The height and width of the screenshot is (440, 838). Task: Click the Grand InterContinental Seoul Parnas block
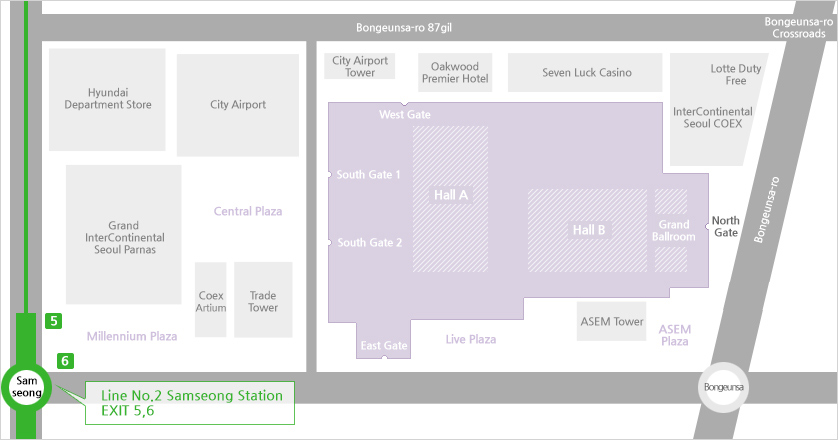[x=123, y=235]
